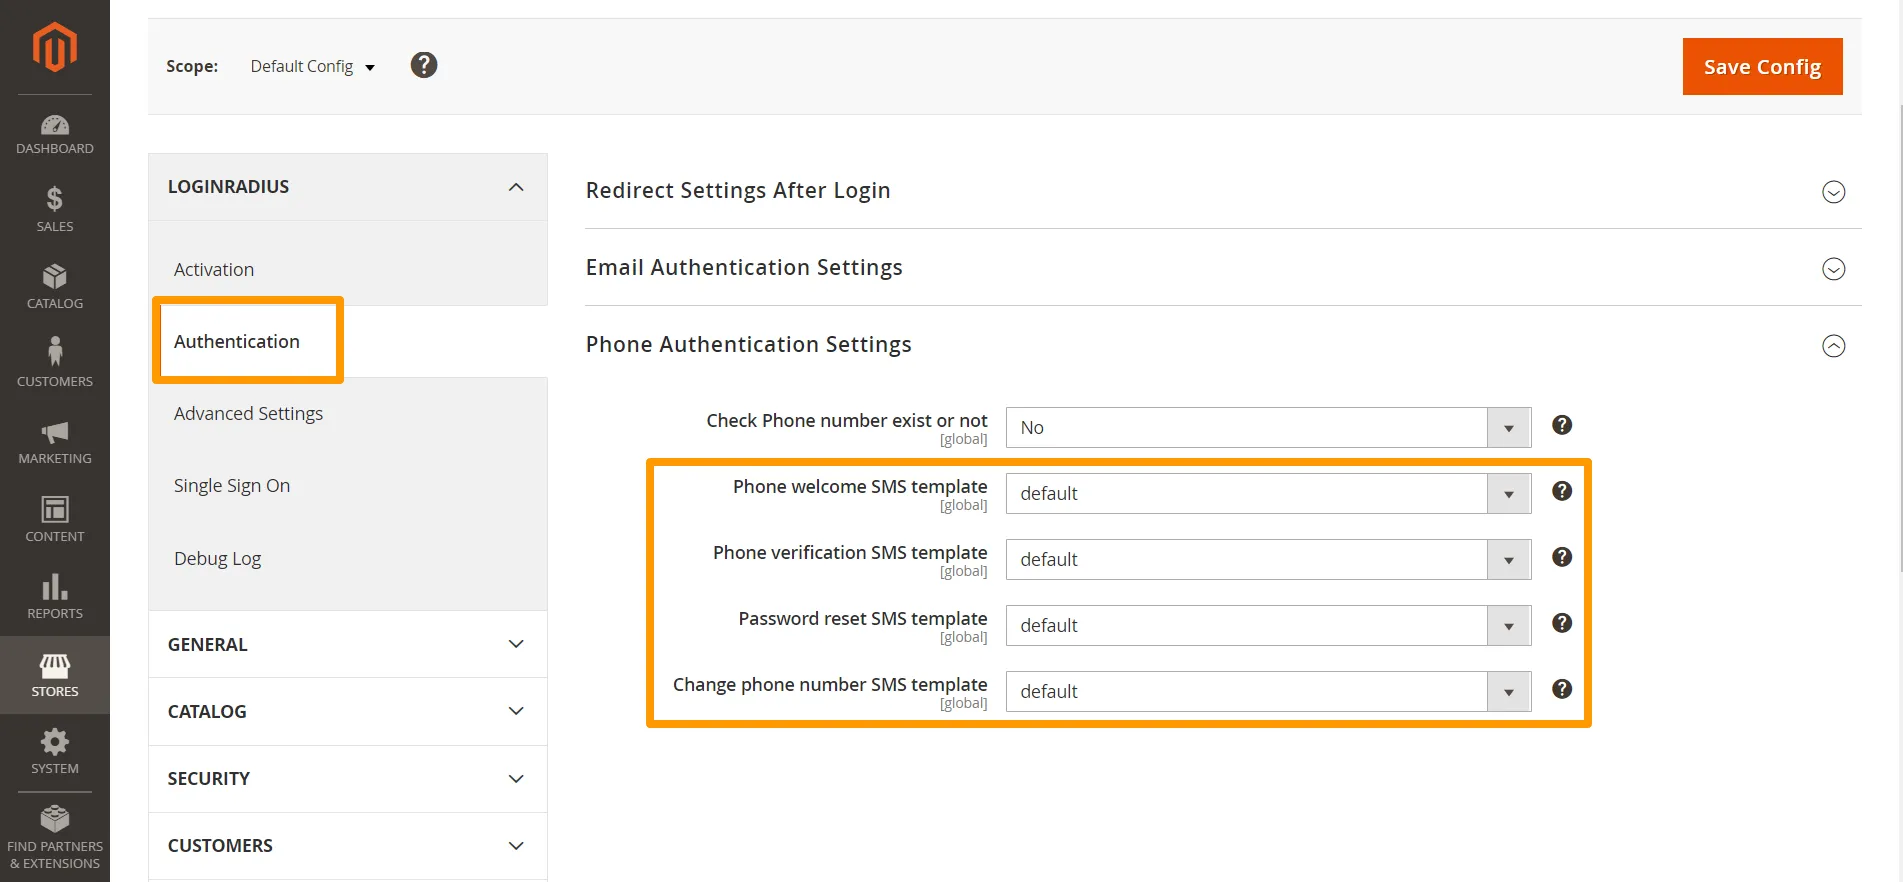Viewport: 1903px width, 882px height.
Task: Select the Advanced Settings menu item
Action: pos(248,414)
